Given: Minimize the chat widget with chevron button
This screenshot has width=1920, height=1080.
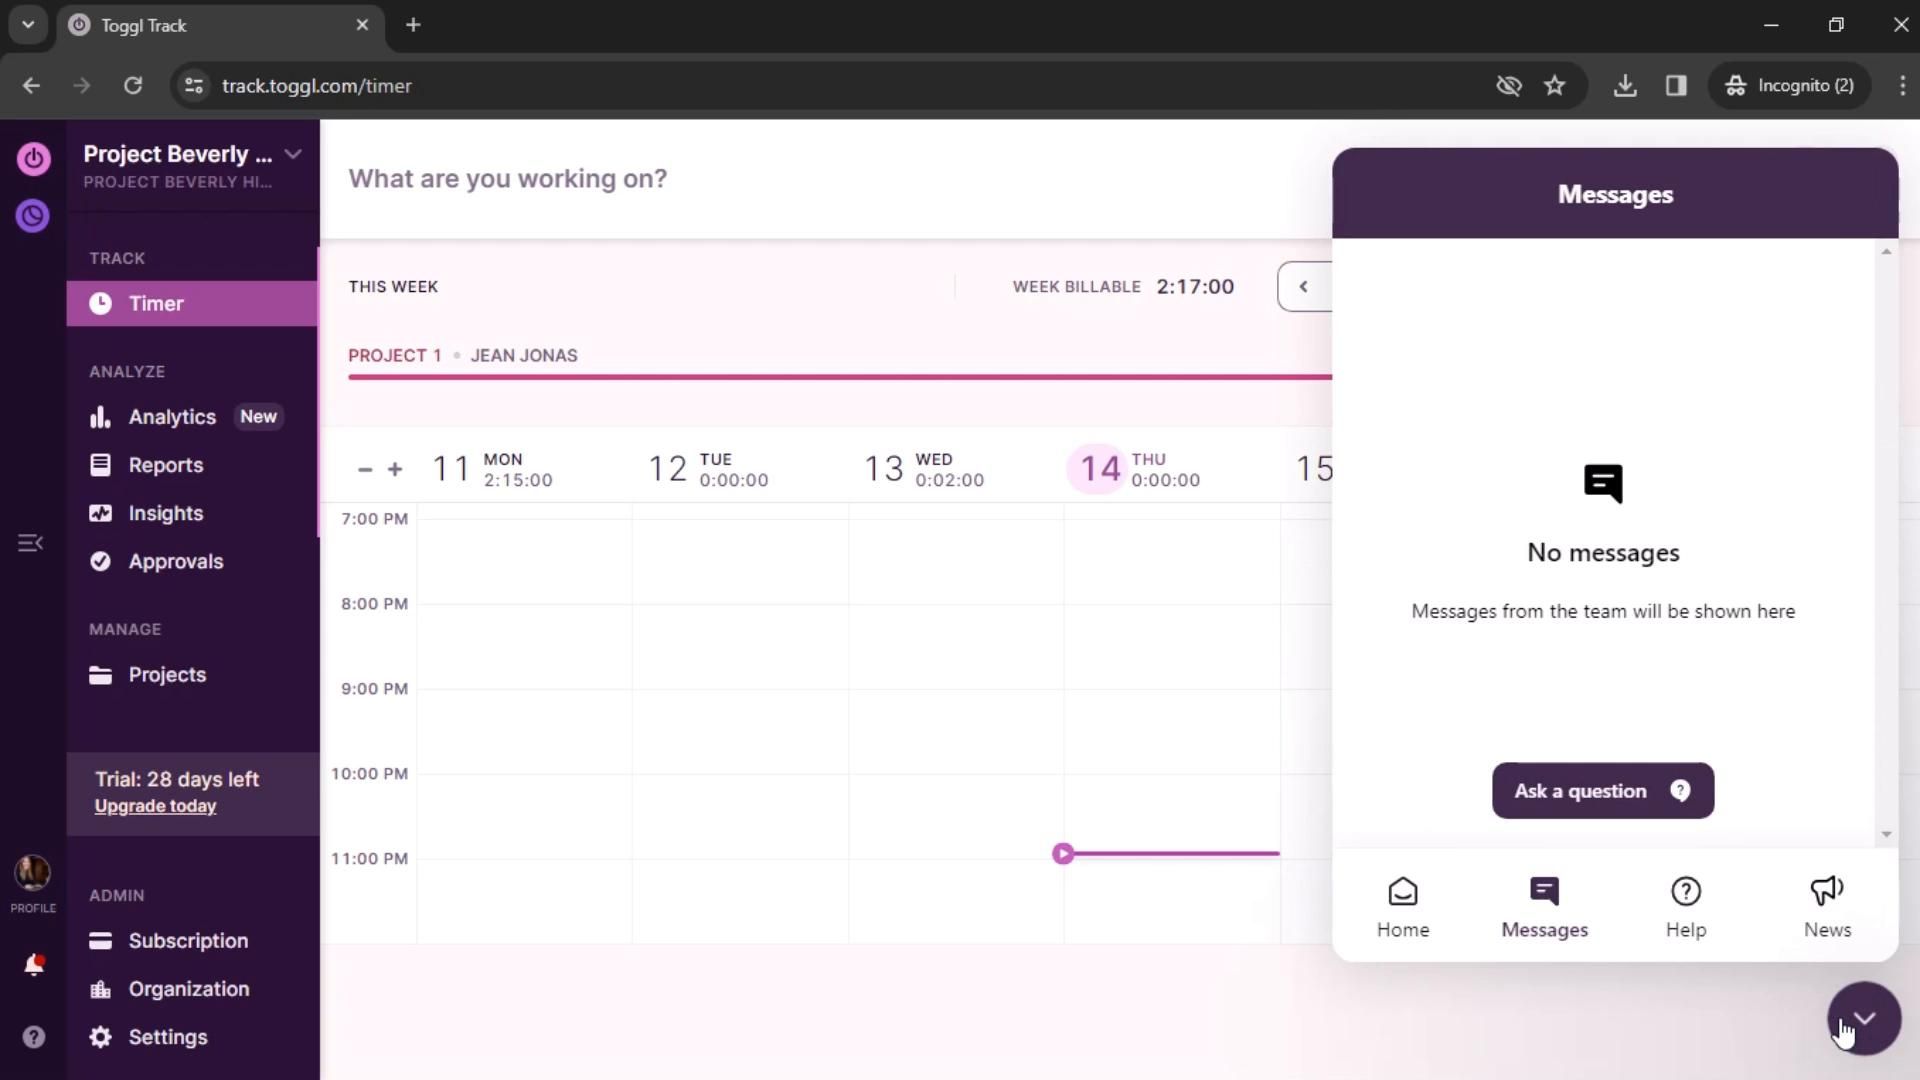Looking at the screenshot, I should point(1863,1018).
